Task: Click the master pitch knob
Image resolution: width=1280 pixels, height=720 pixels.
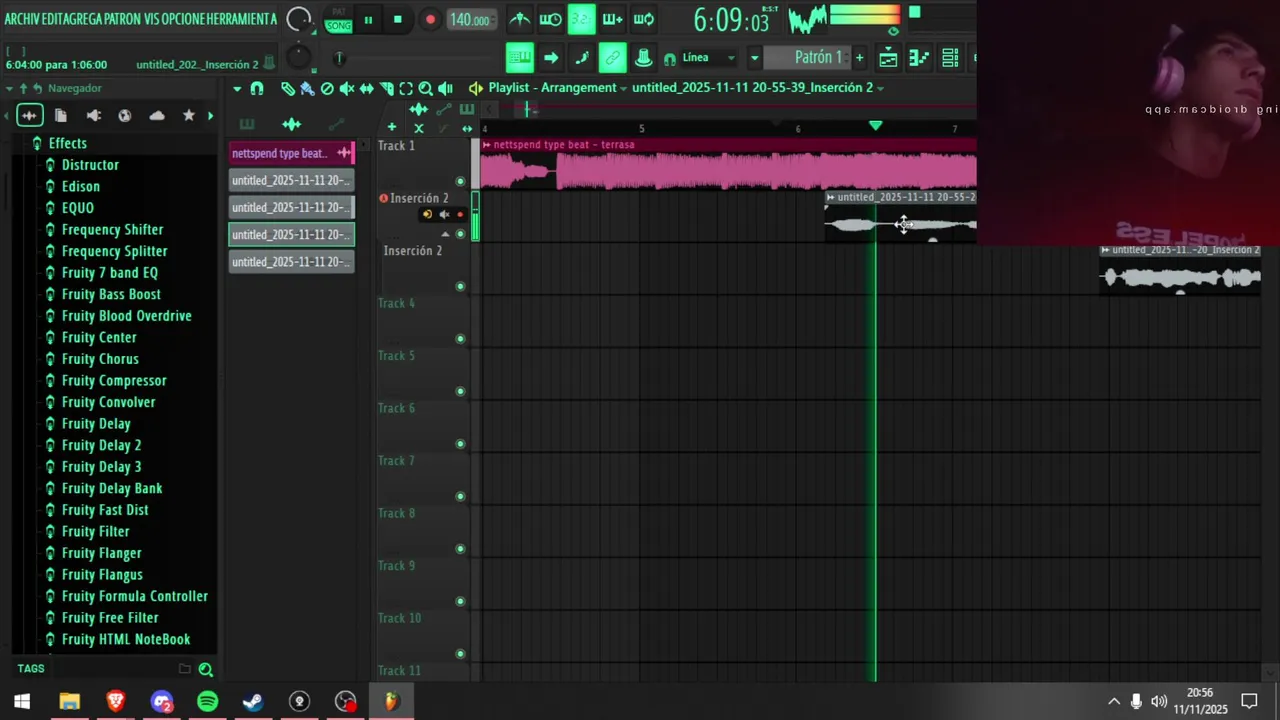Action: tap(298, 58)
